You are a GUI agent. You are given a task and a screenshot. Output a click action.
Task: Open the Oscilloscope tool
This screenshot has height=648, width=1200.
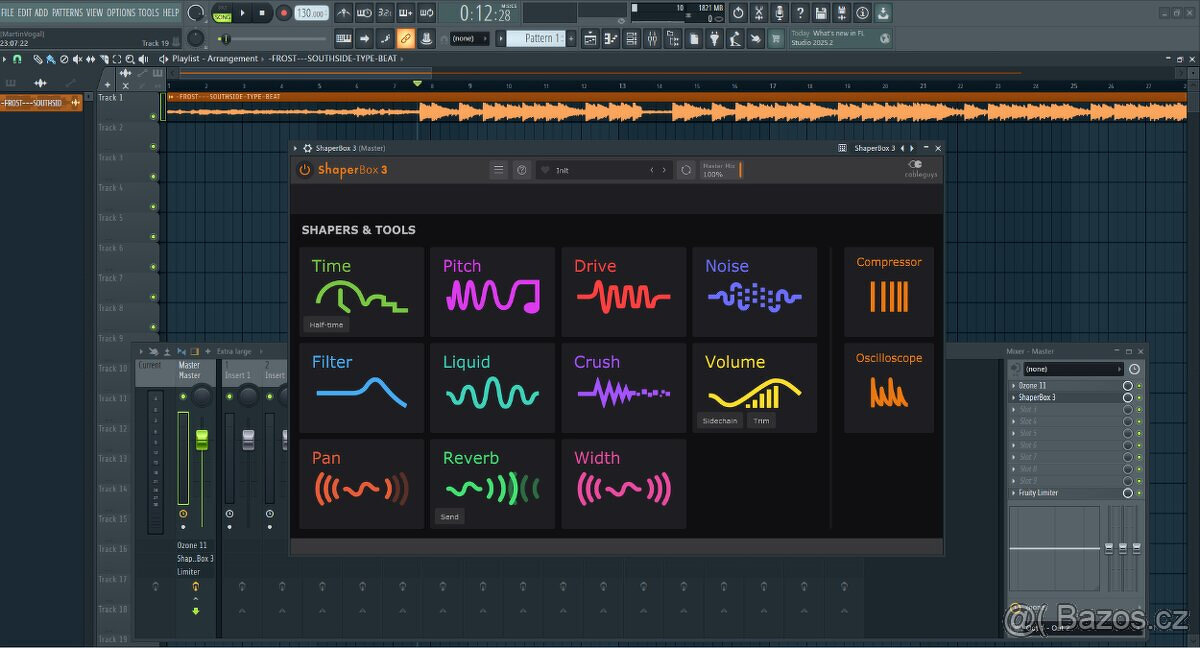(888, 387)
